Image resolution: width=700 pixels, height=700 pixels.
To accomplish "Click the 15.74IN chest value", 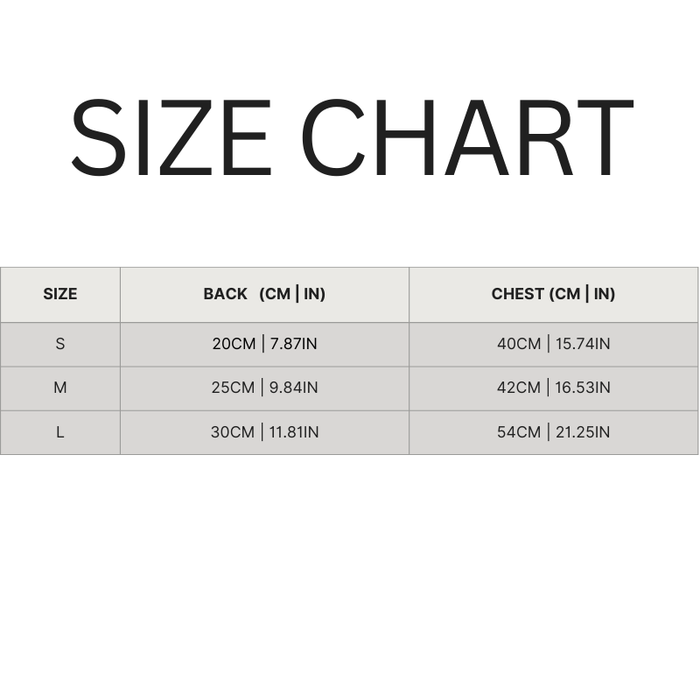I will [582, 344].
